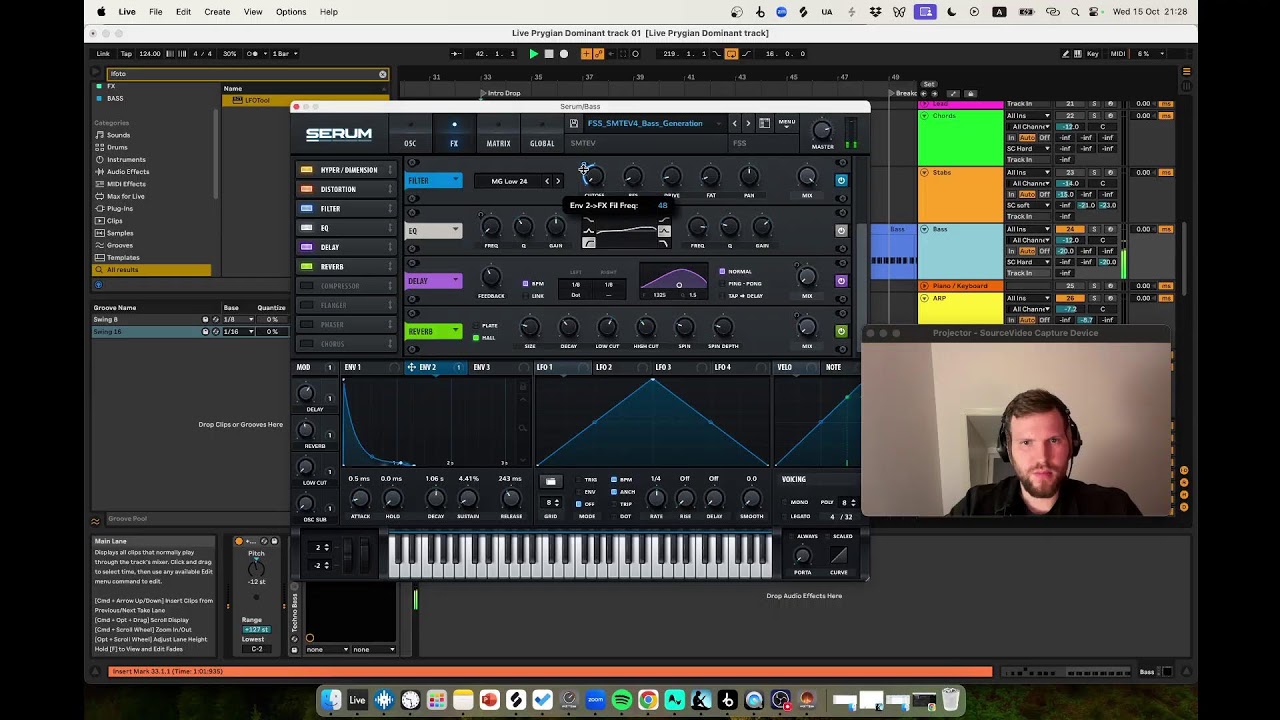Open the Filter effect module dropdown
This screenshot has width=1280, height=720.
[x=455, y=181]
